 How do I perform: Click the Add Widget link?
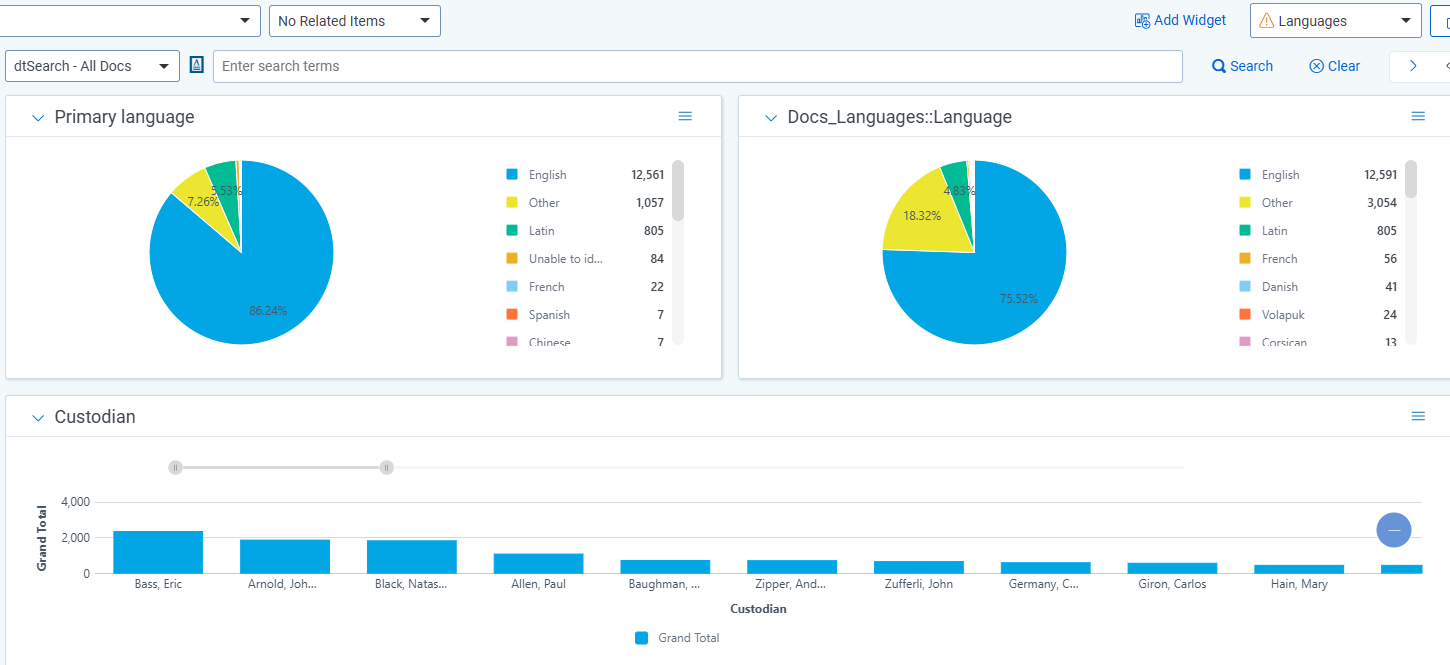(1180, 20)
